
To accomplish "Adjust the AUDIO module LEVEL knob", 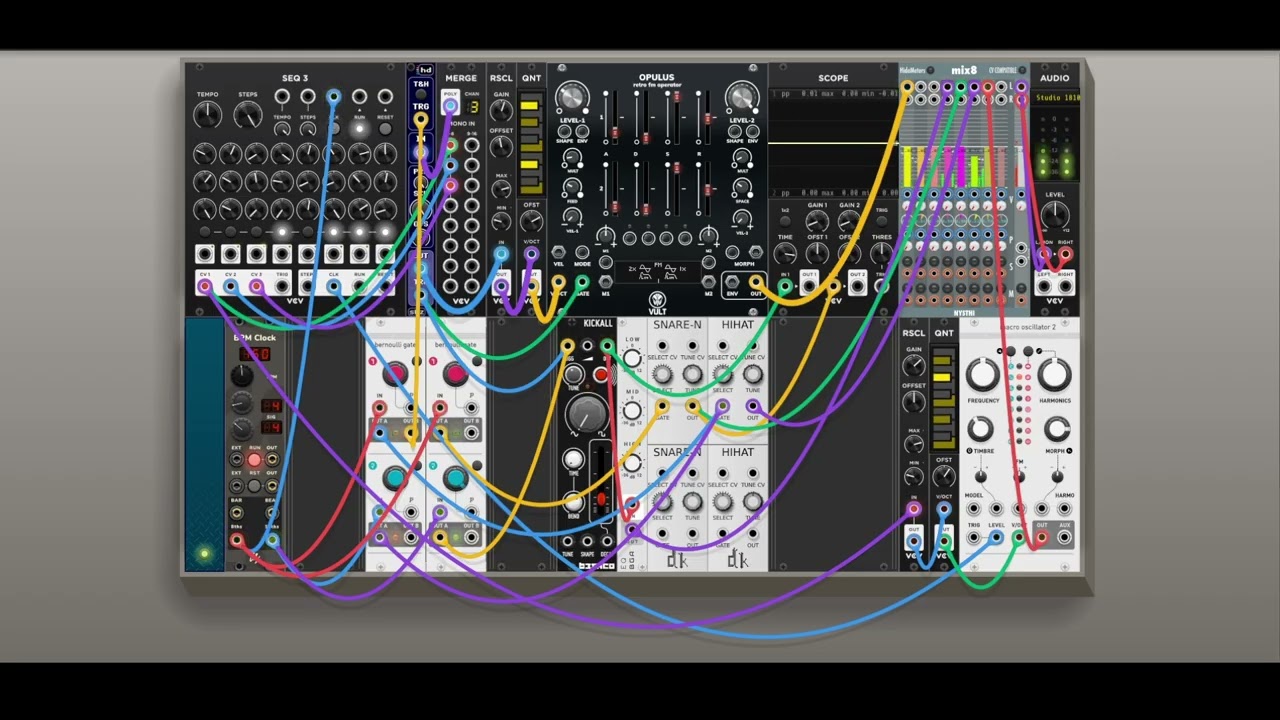I will 1055,213.
